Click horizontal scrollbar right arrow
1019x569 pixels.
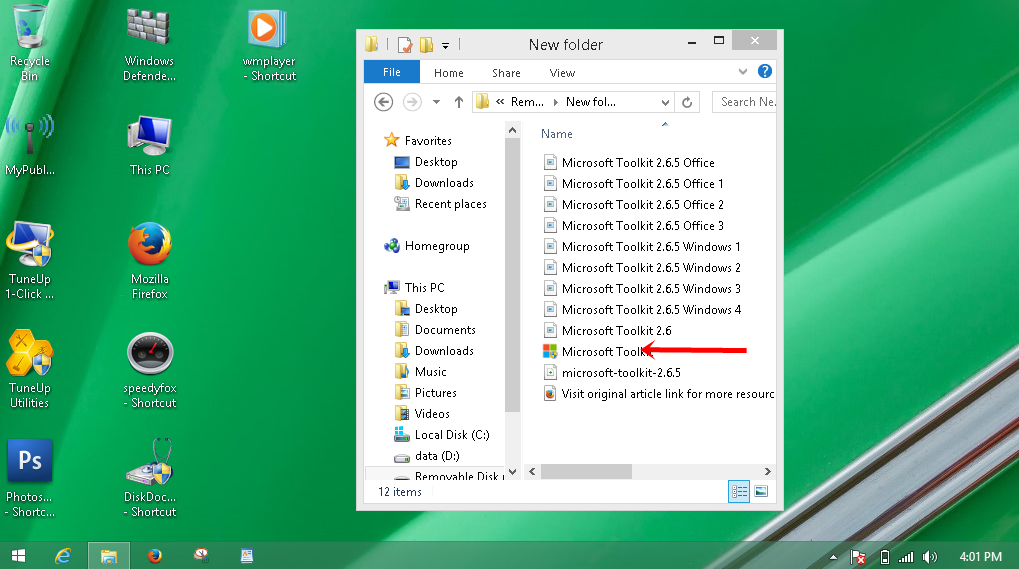tap(767, 472)
